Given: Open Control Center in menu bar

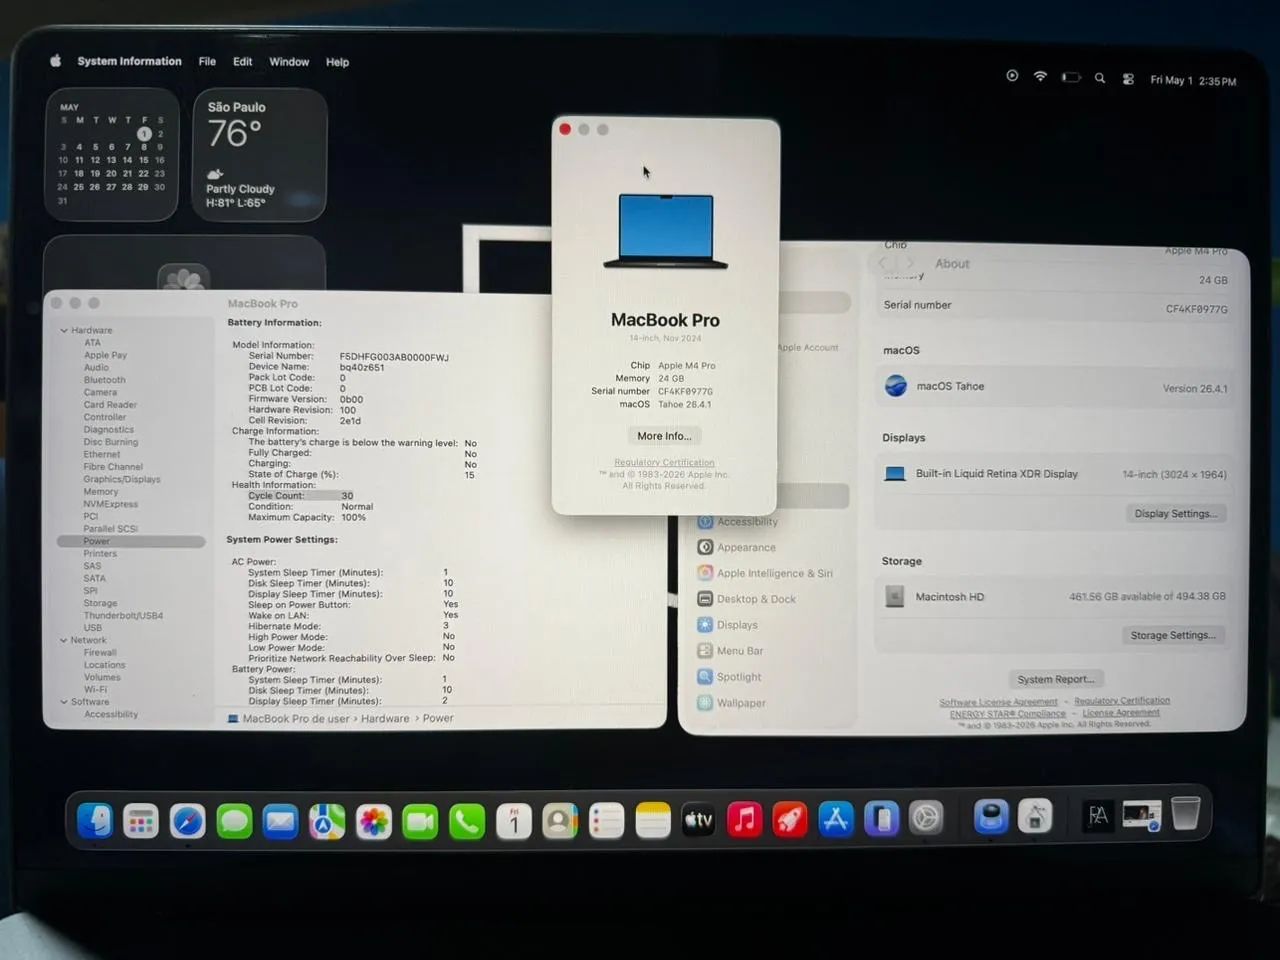Looking at the screenshot, I should tap(1128, 79).
